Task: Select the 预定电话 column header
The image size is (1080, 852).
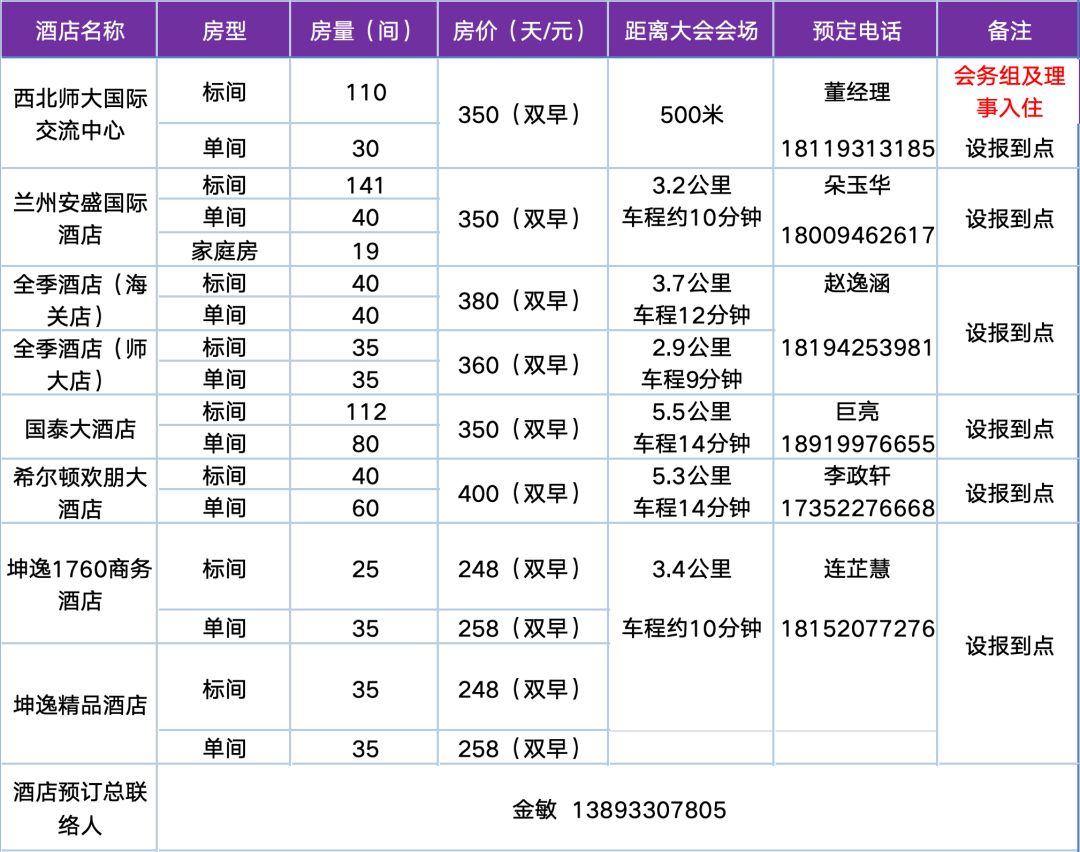Action: point(856,30)
